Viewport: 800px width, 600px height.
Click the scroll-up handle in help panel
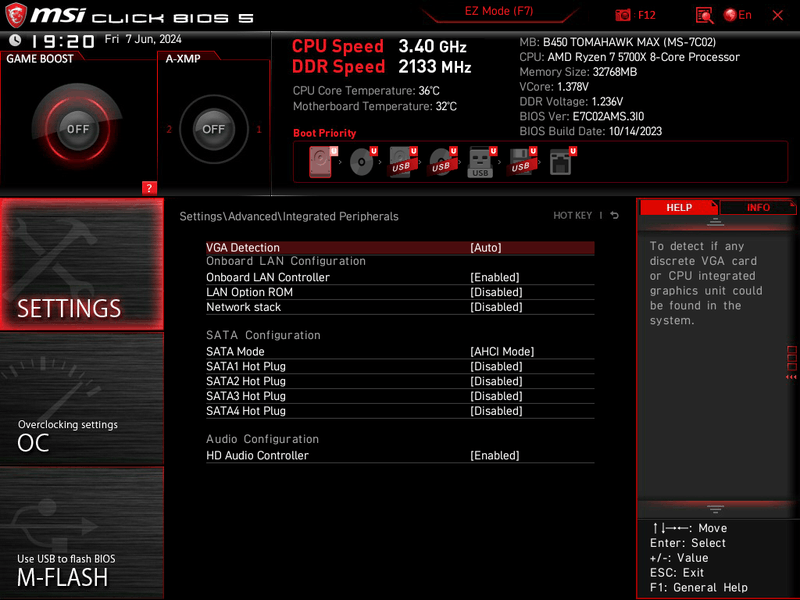tap(715, 221)
